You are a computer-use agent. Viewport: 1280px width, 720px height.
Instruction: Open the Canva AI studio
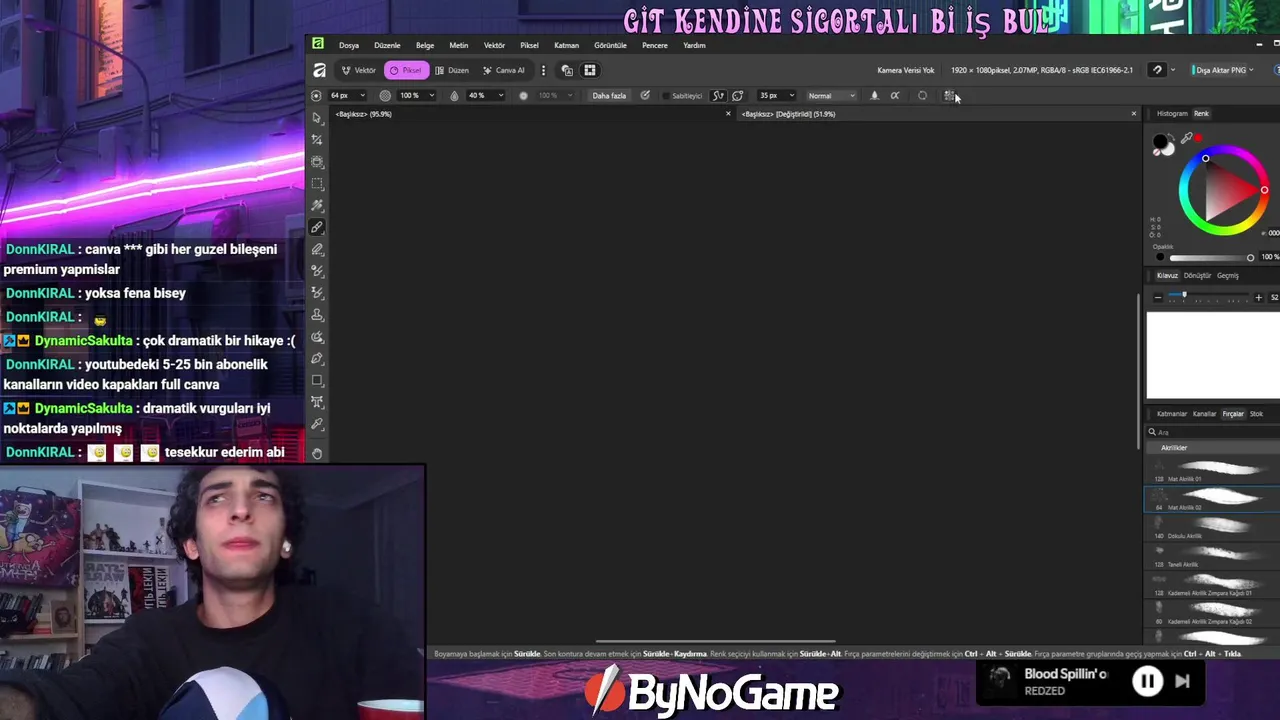[504, 70]
